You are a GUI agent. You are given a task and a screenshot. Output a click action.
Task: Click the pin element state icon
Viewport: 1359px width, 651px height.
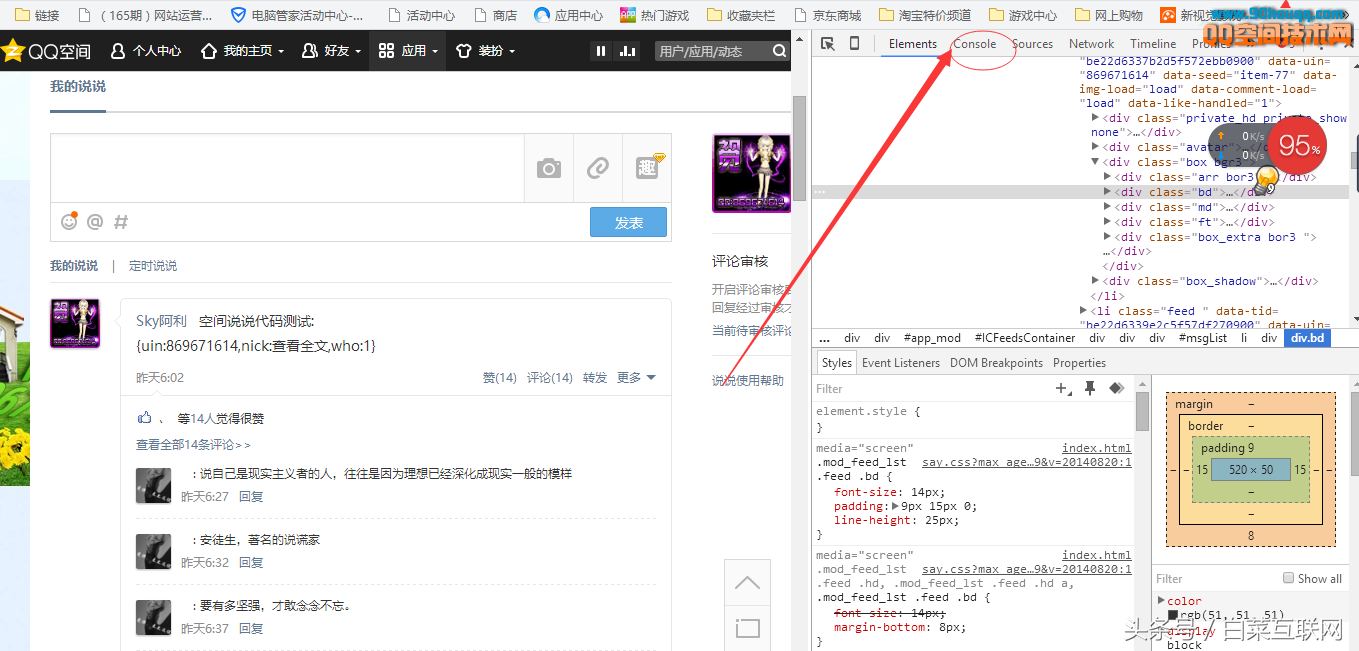point(1091,388)
